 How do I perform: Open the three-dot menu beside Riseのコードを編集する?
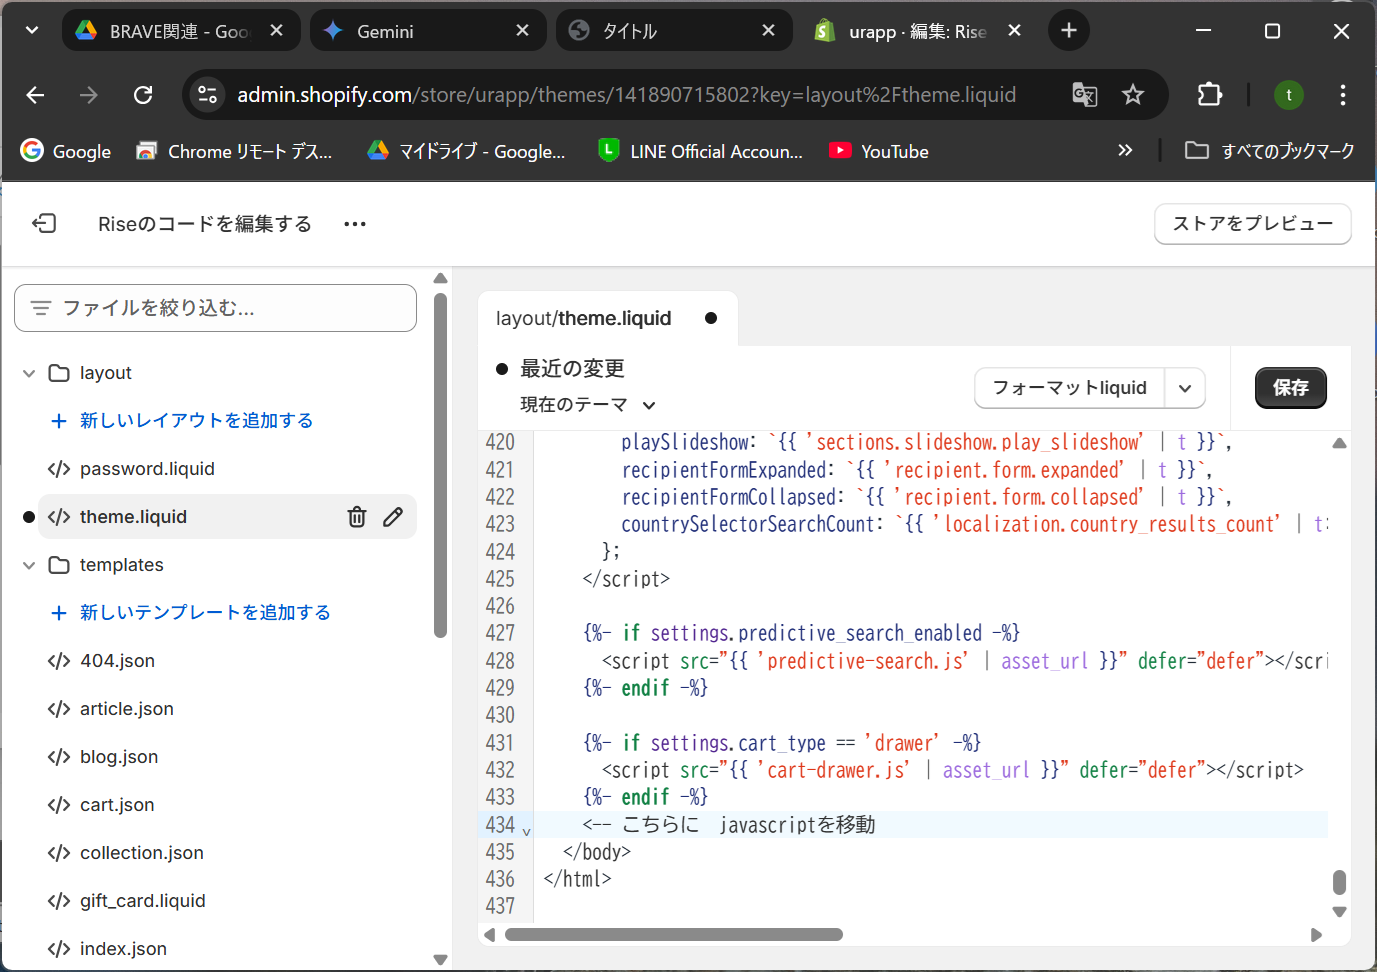355,224
